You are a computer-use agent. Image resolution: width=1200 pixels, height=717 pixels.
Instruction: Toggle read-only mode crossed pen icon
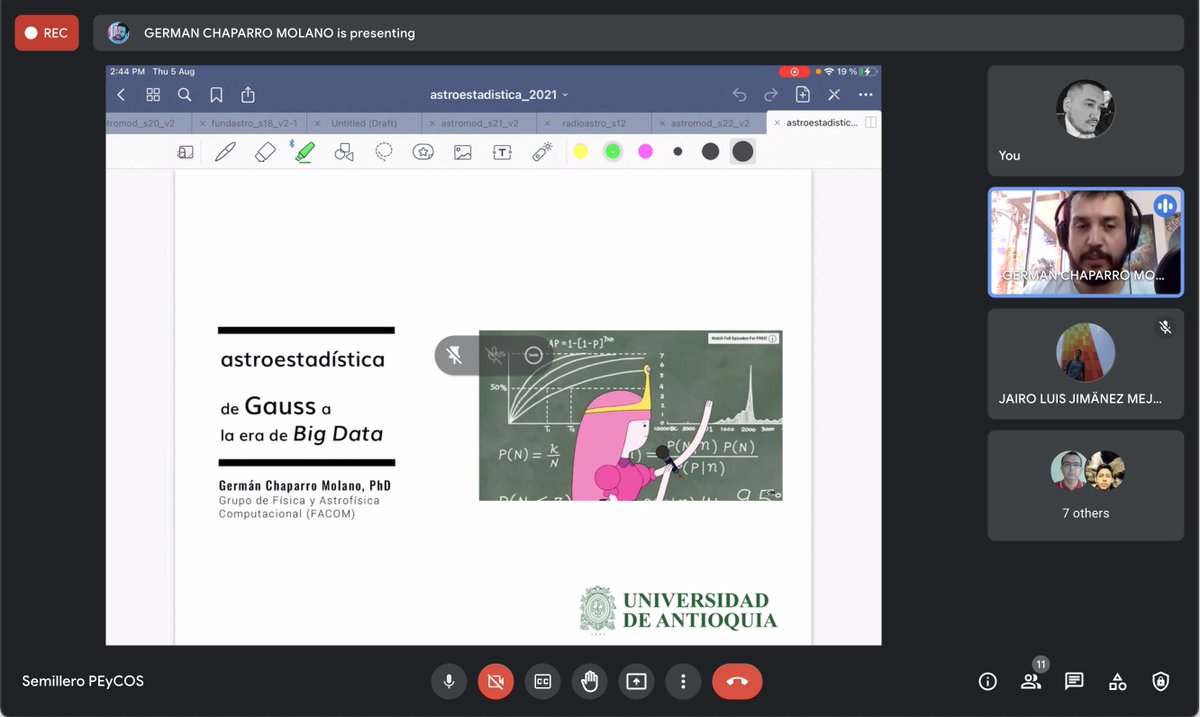(x=834, y=95)
